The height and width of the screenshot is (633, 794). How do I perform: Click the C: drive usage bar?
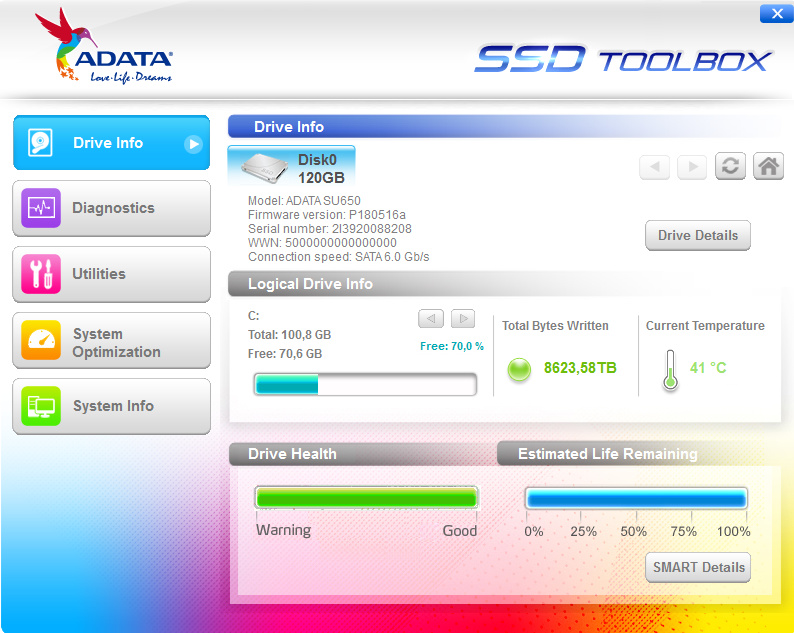[x=365, y=385]
